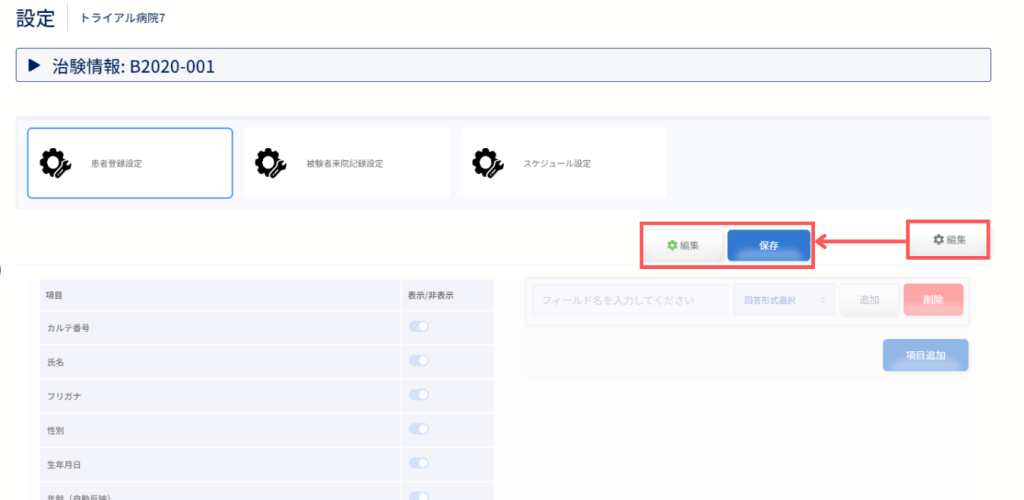Click the gear icon on 患者登録設定 card
The height and width of the screenshot is (500, 1024).
pyautogui.click(x=56, y=163)
